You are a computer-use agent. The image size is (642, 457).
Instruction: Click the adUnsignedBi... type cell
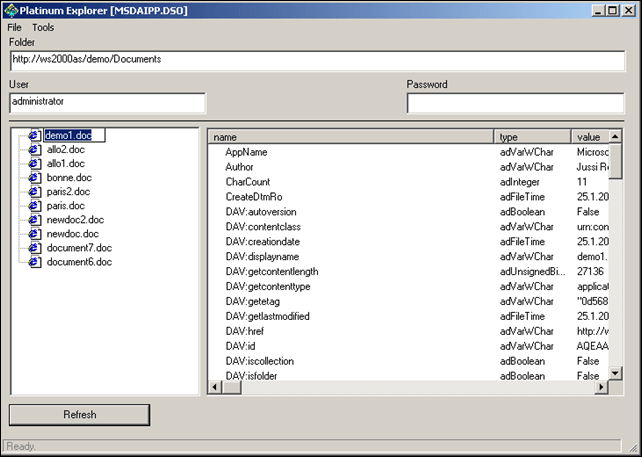click(533, 271)
